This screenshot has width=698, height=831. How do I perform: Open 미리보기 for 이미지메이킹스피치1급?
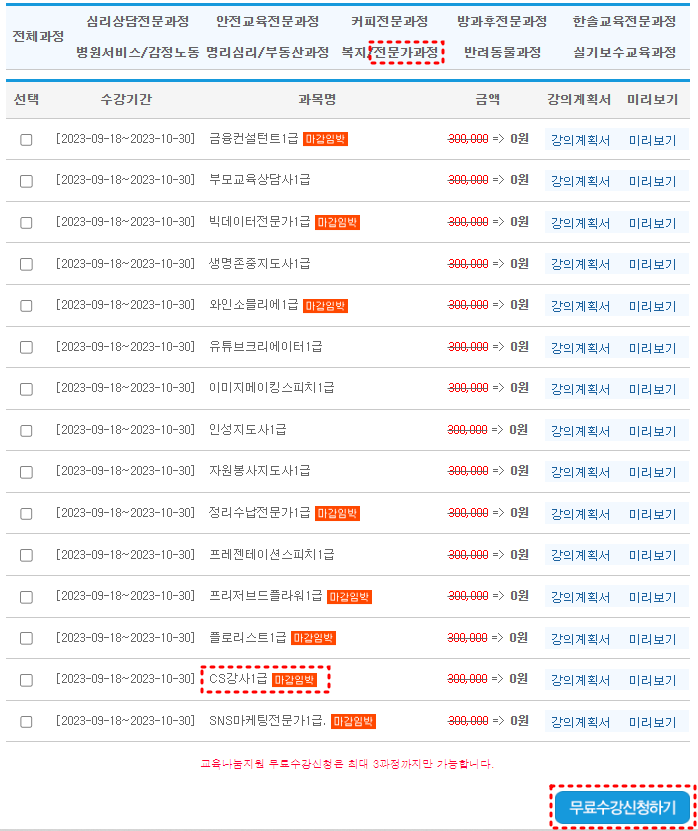point(652,389)
